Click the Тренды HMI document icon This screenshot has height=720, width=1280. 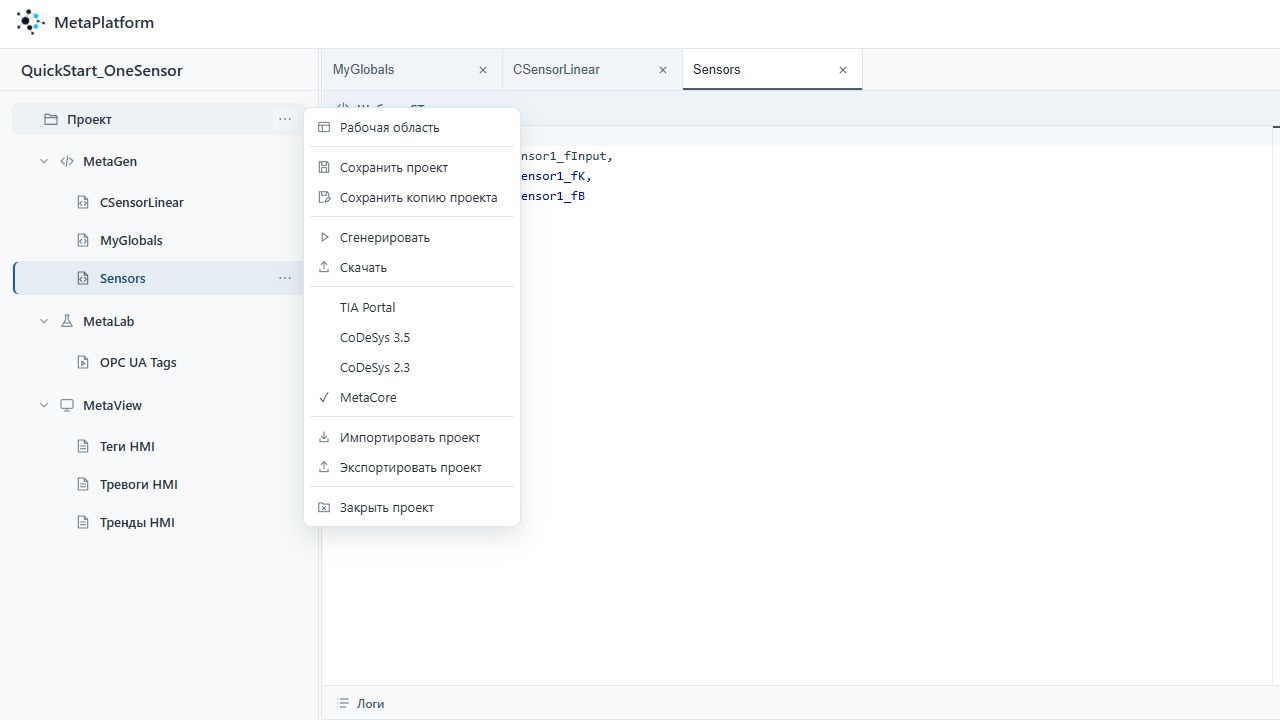coord(84,522)
